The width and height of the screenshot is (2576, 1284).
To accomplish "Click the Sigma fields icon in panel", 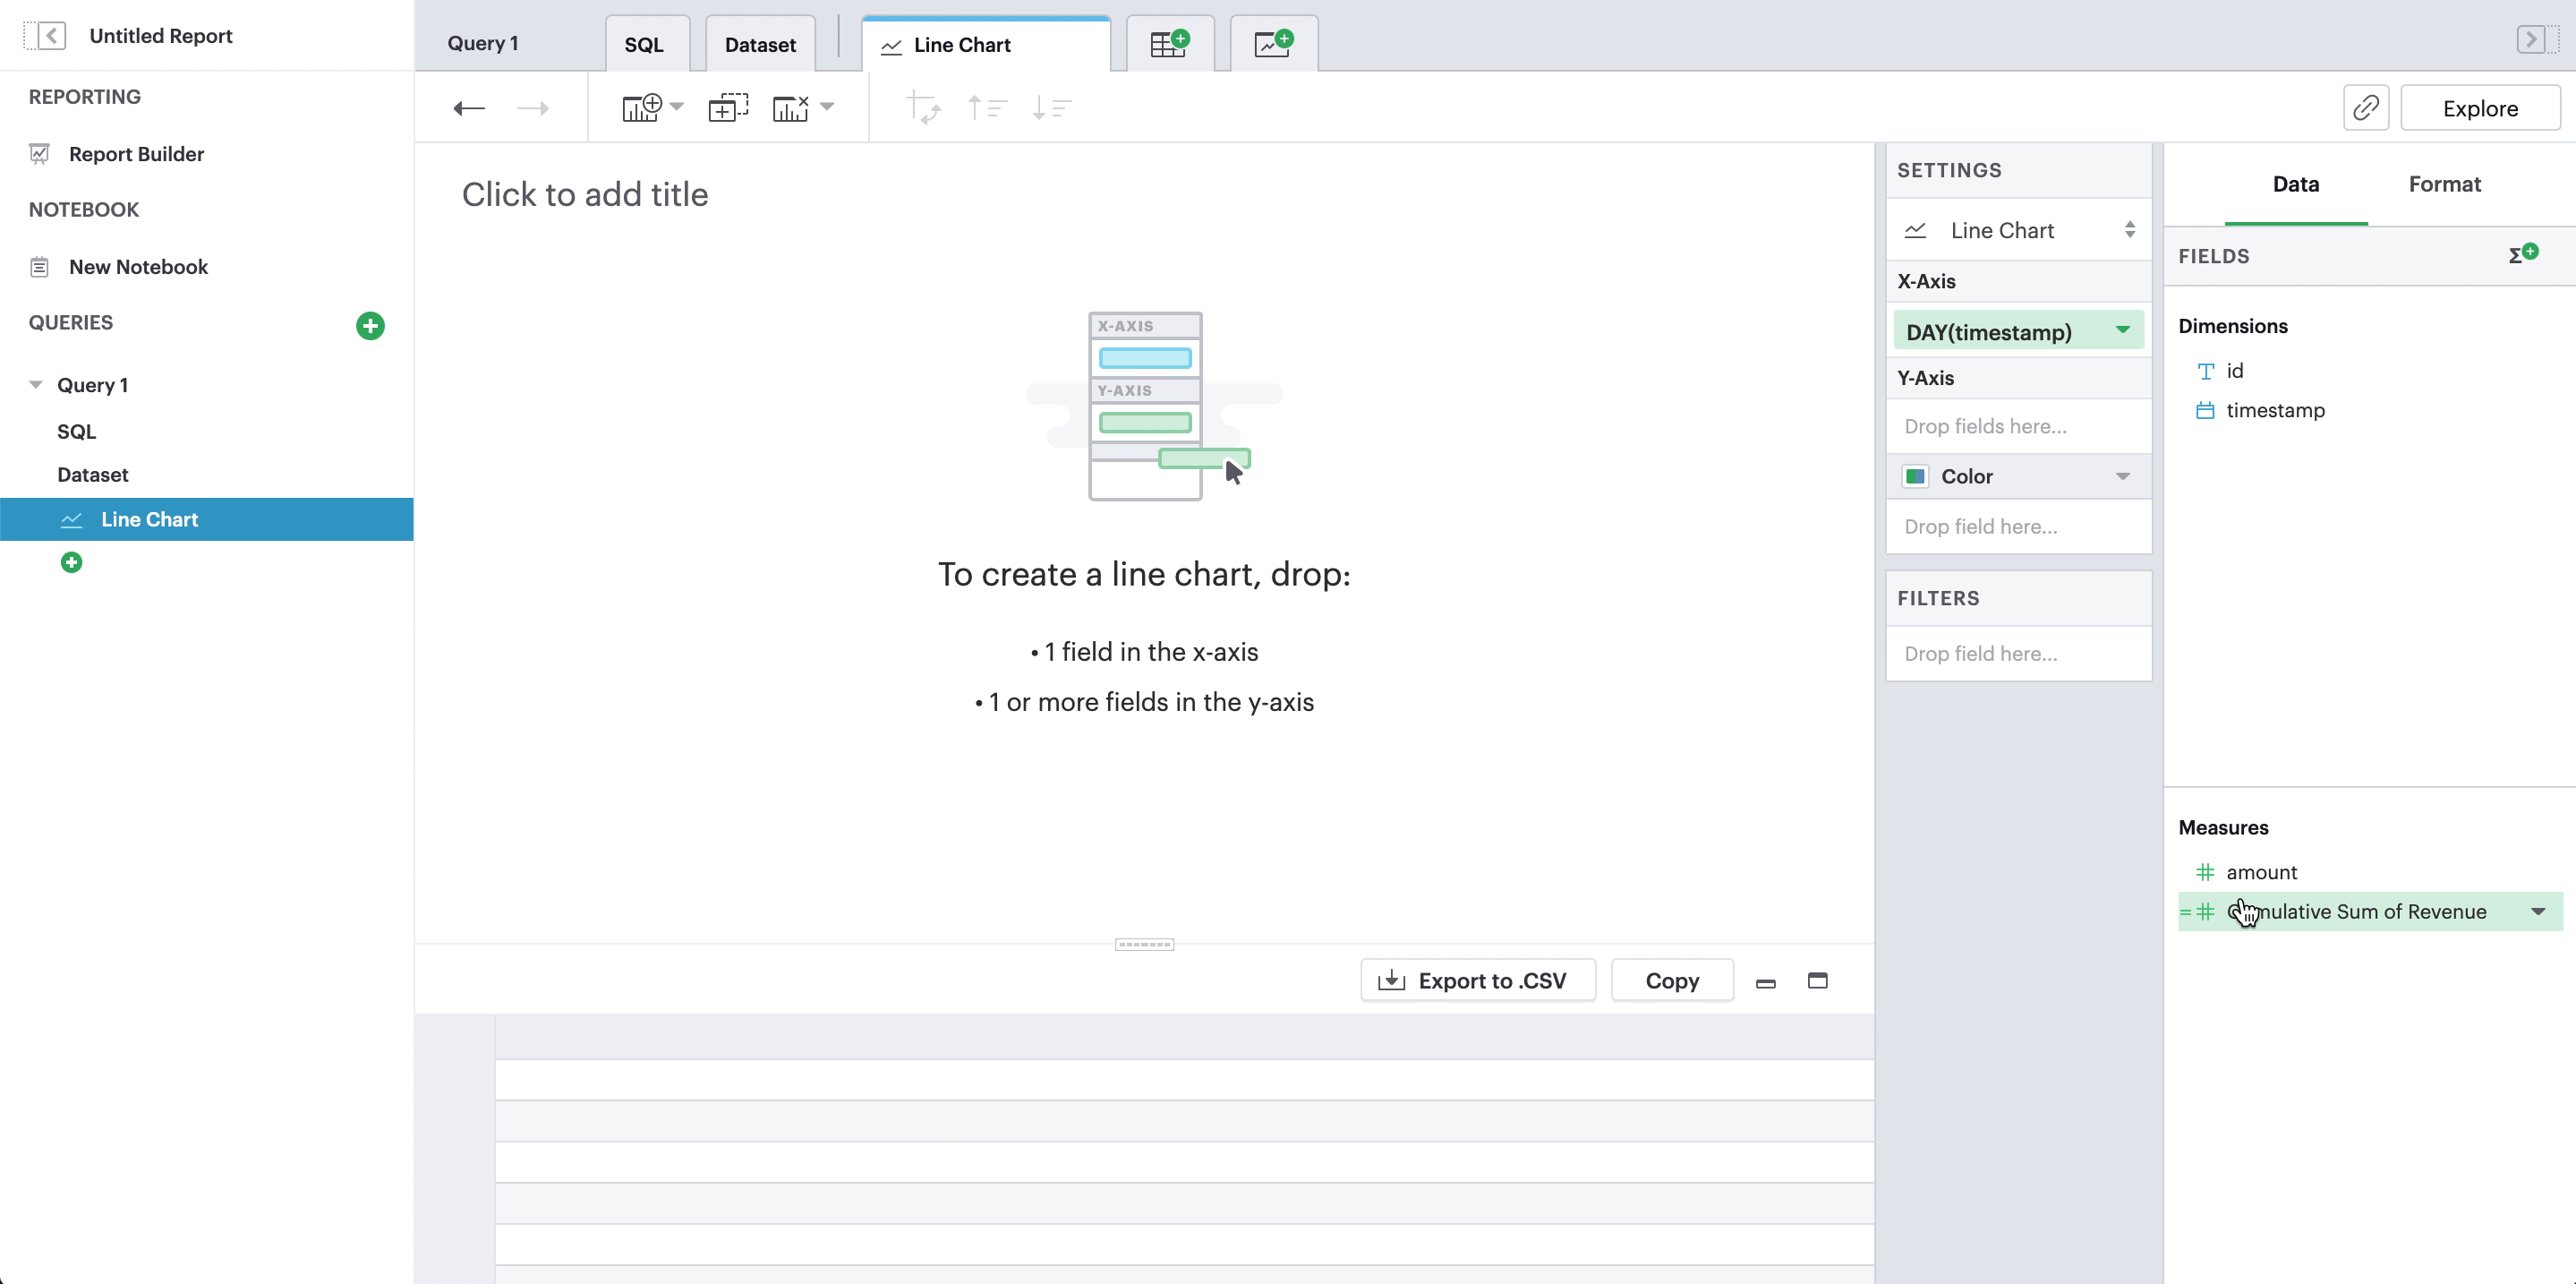I will pos(2521,255).
